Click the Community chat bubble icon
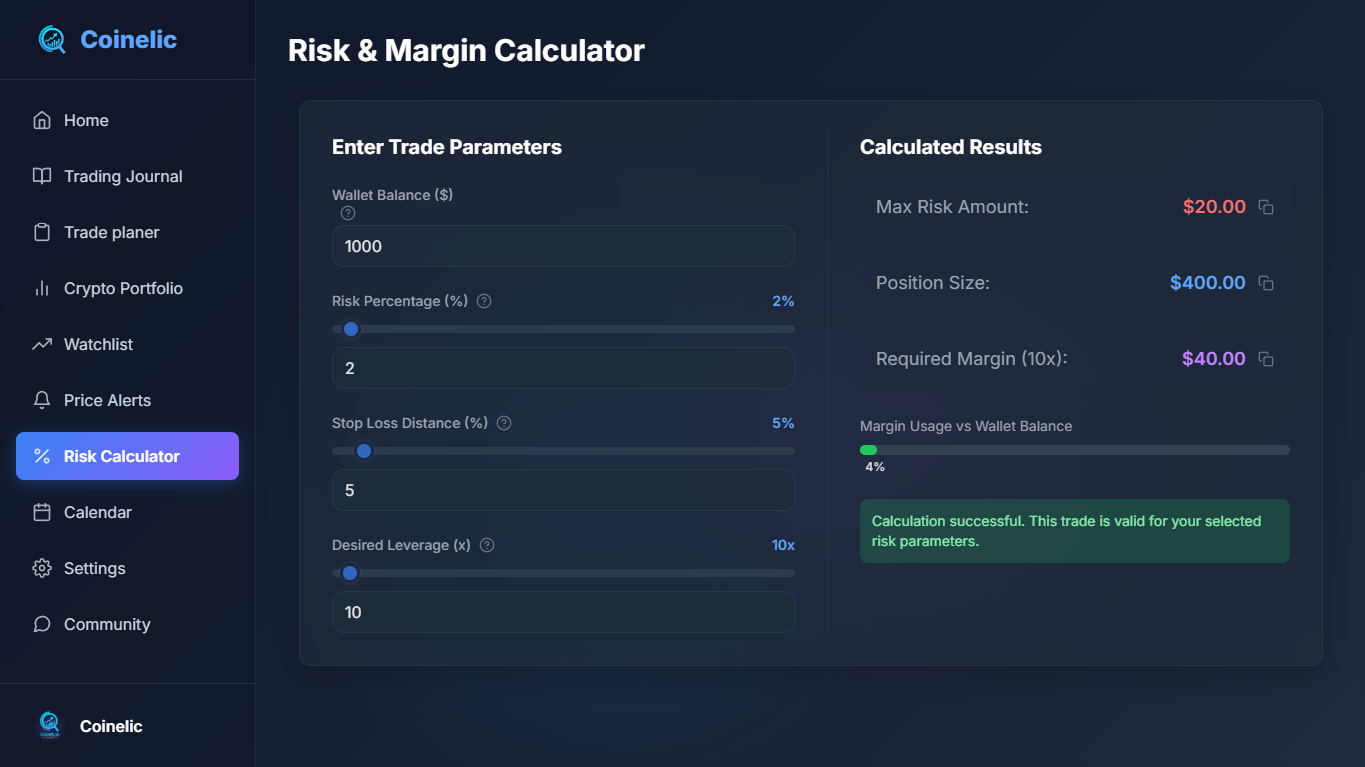 (x=41, y=624)
